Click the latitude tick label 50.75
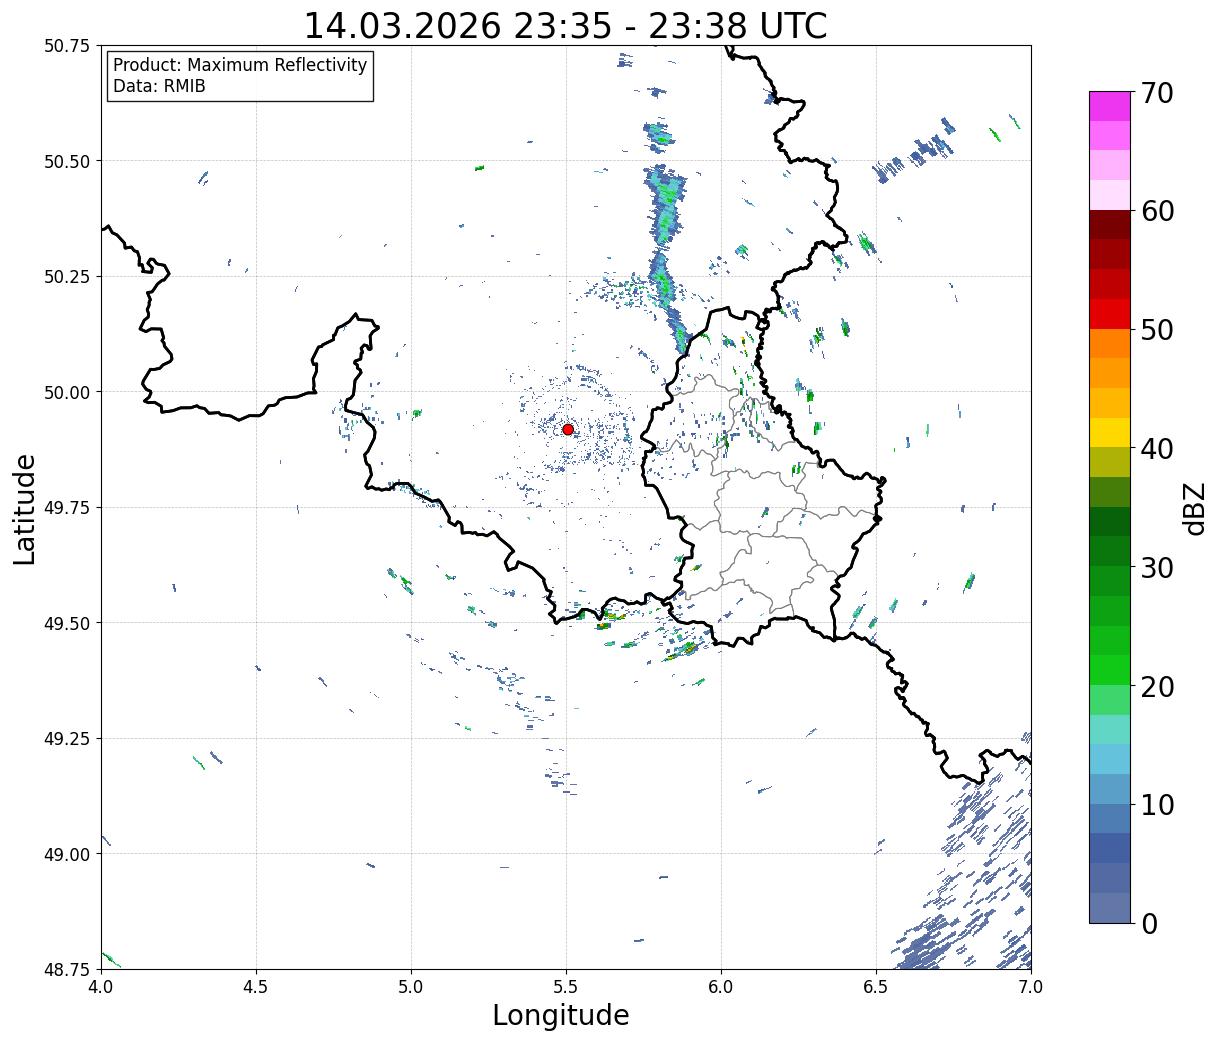Screen dimensions: 1219x1040 68,46
